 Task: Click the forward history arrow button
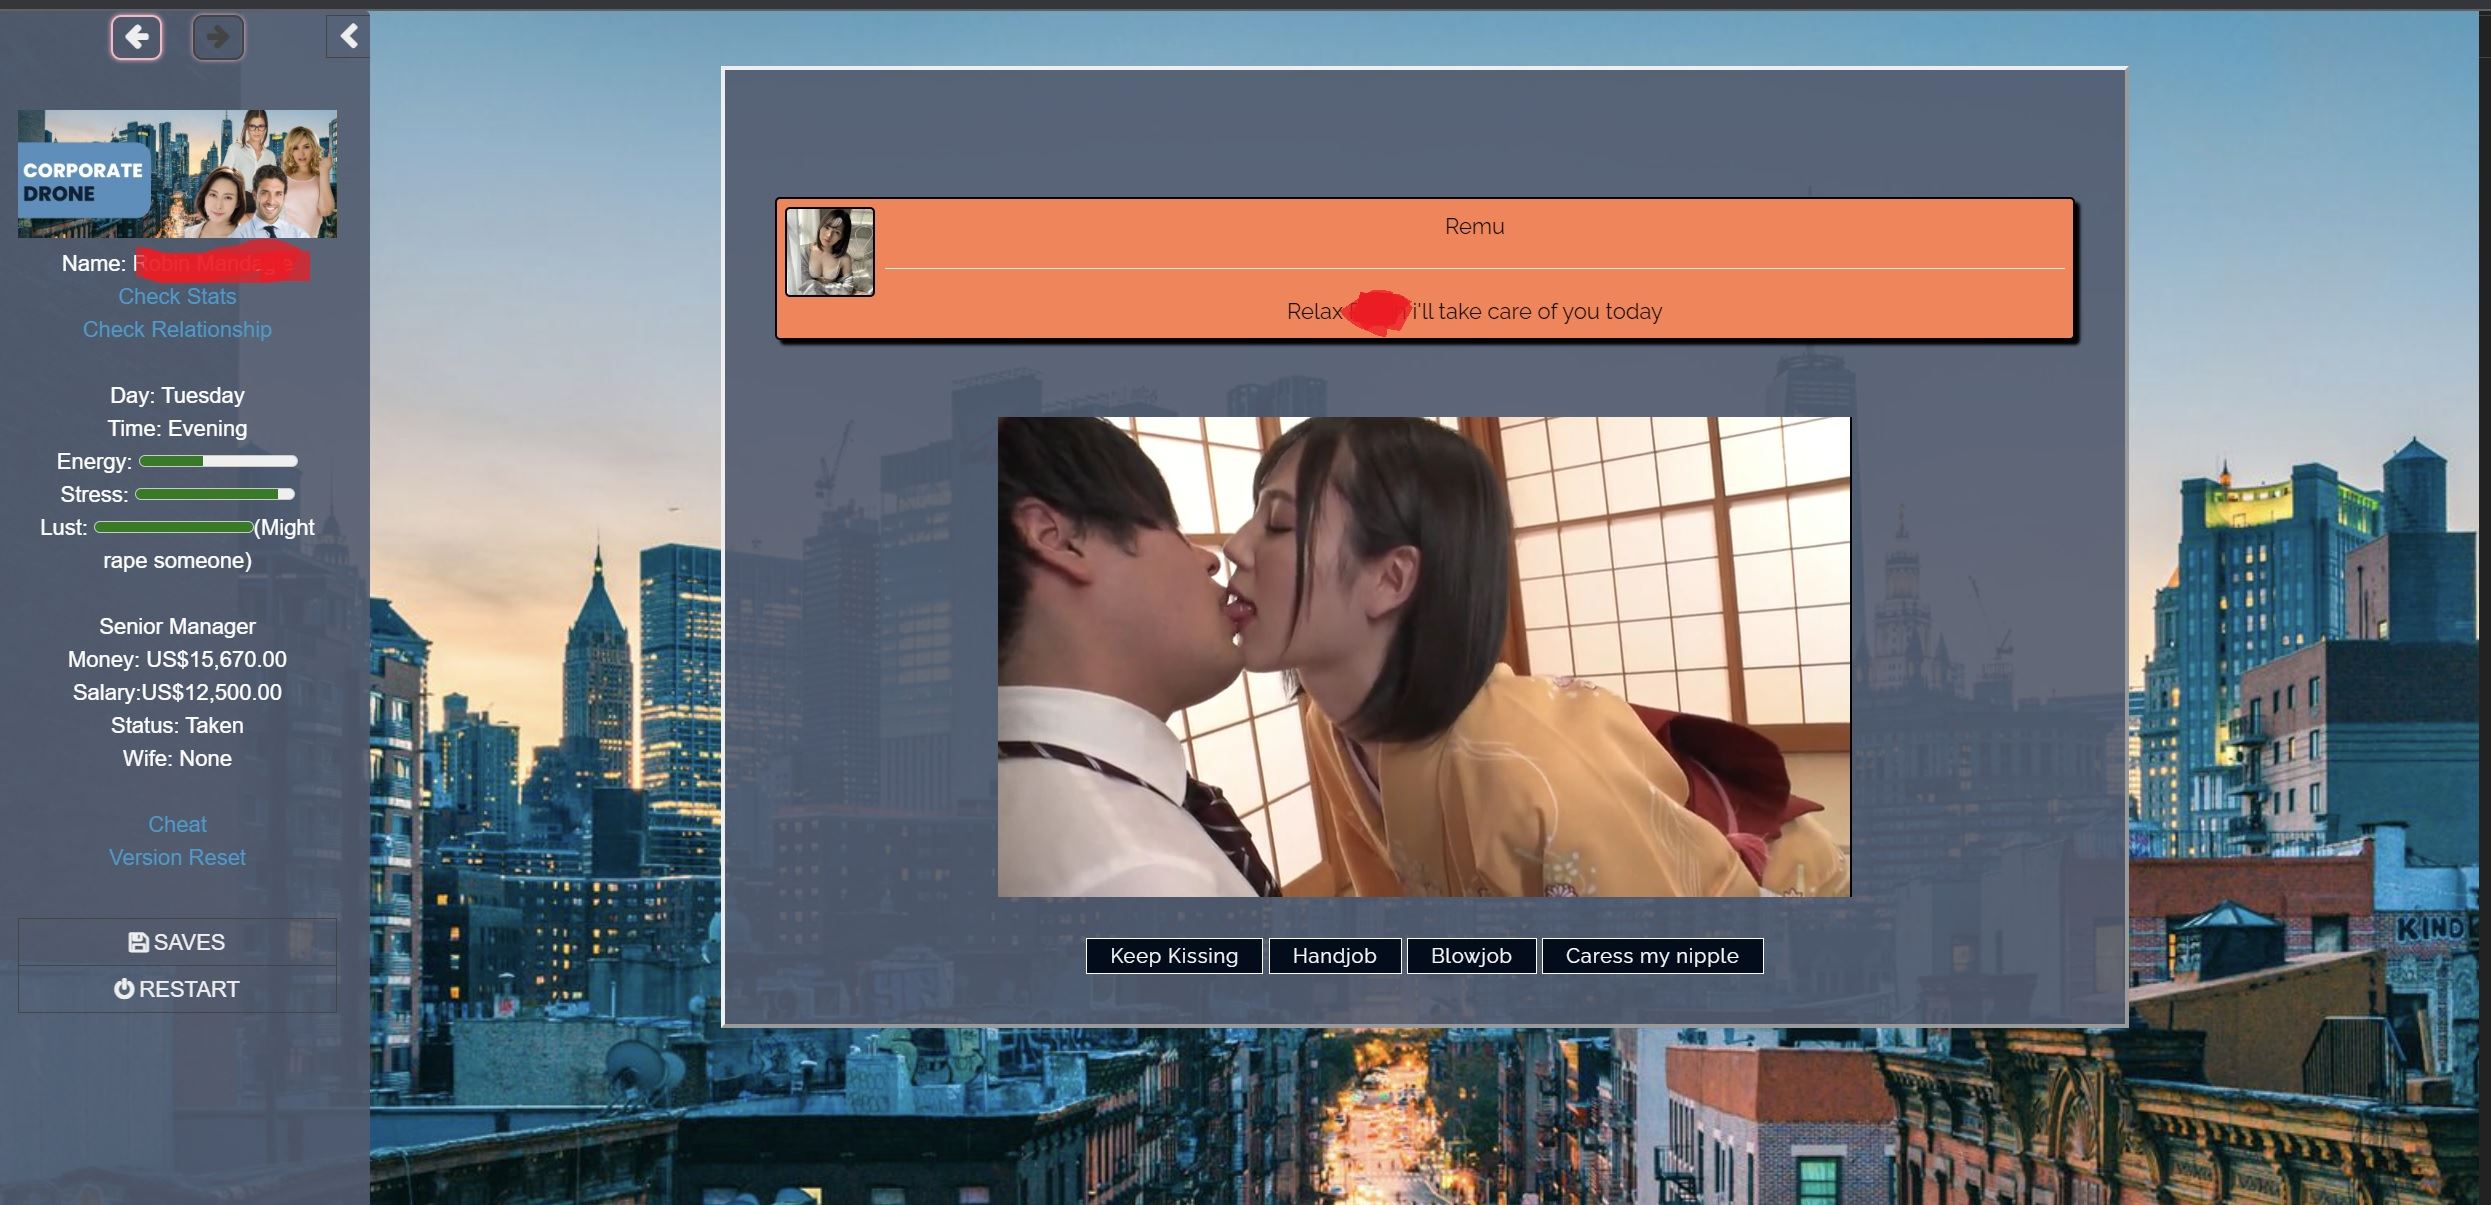coord(218,38)
